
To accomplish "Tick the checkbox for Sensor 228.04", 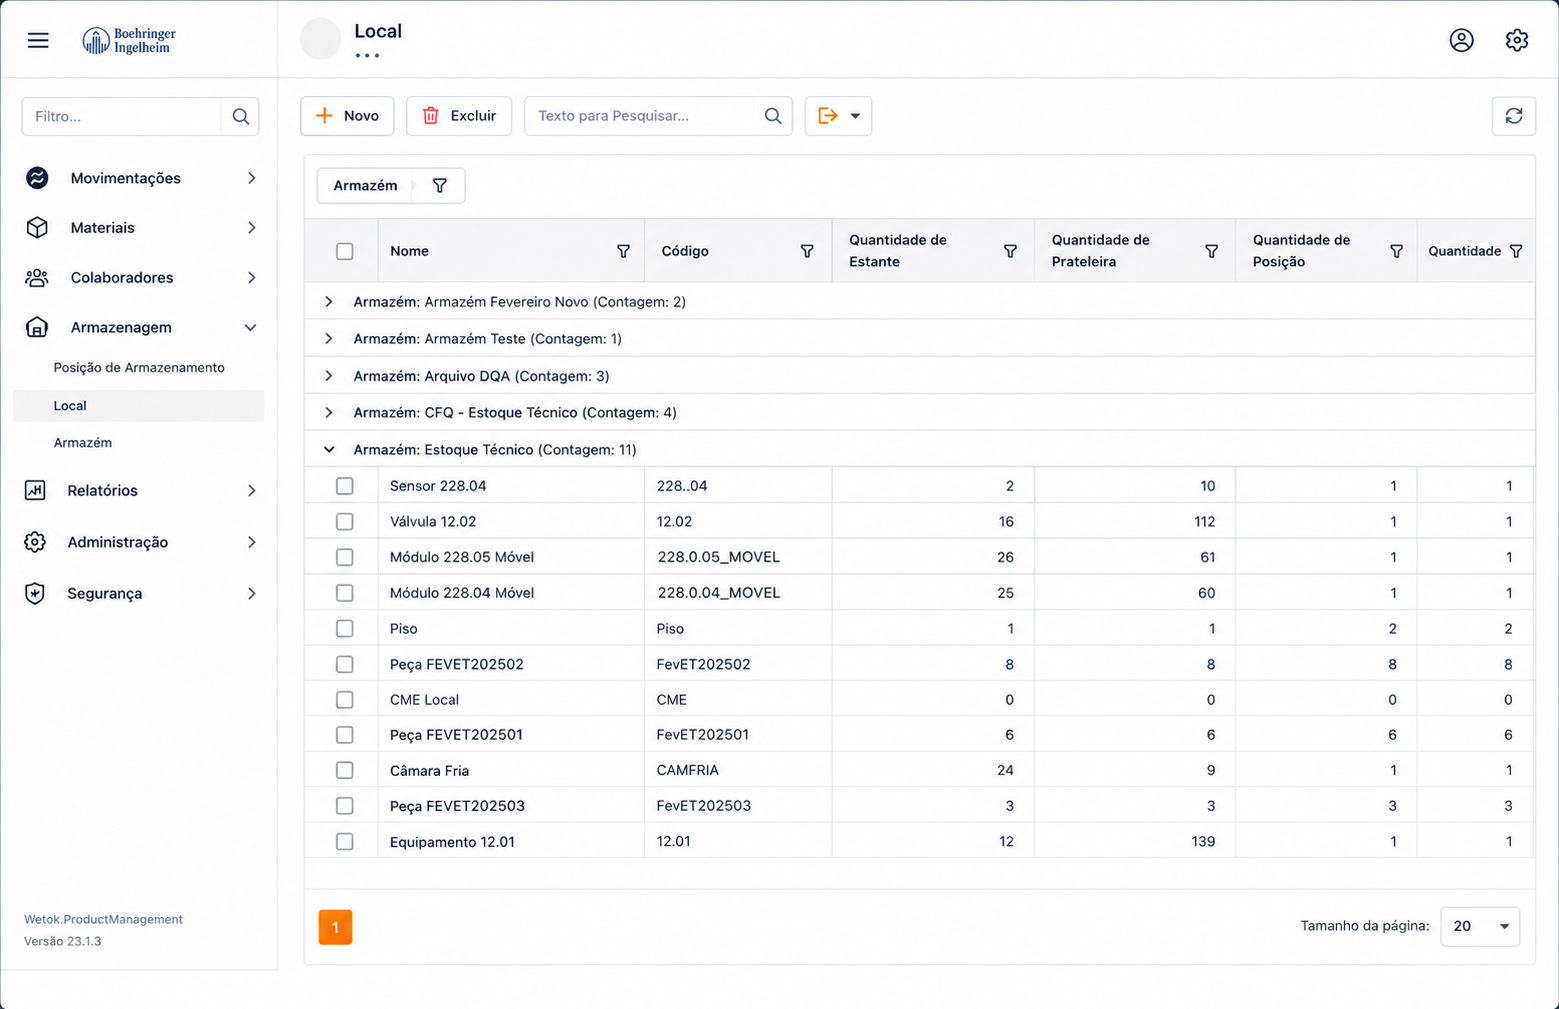I will [x=345, y=486].
